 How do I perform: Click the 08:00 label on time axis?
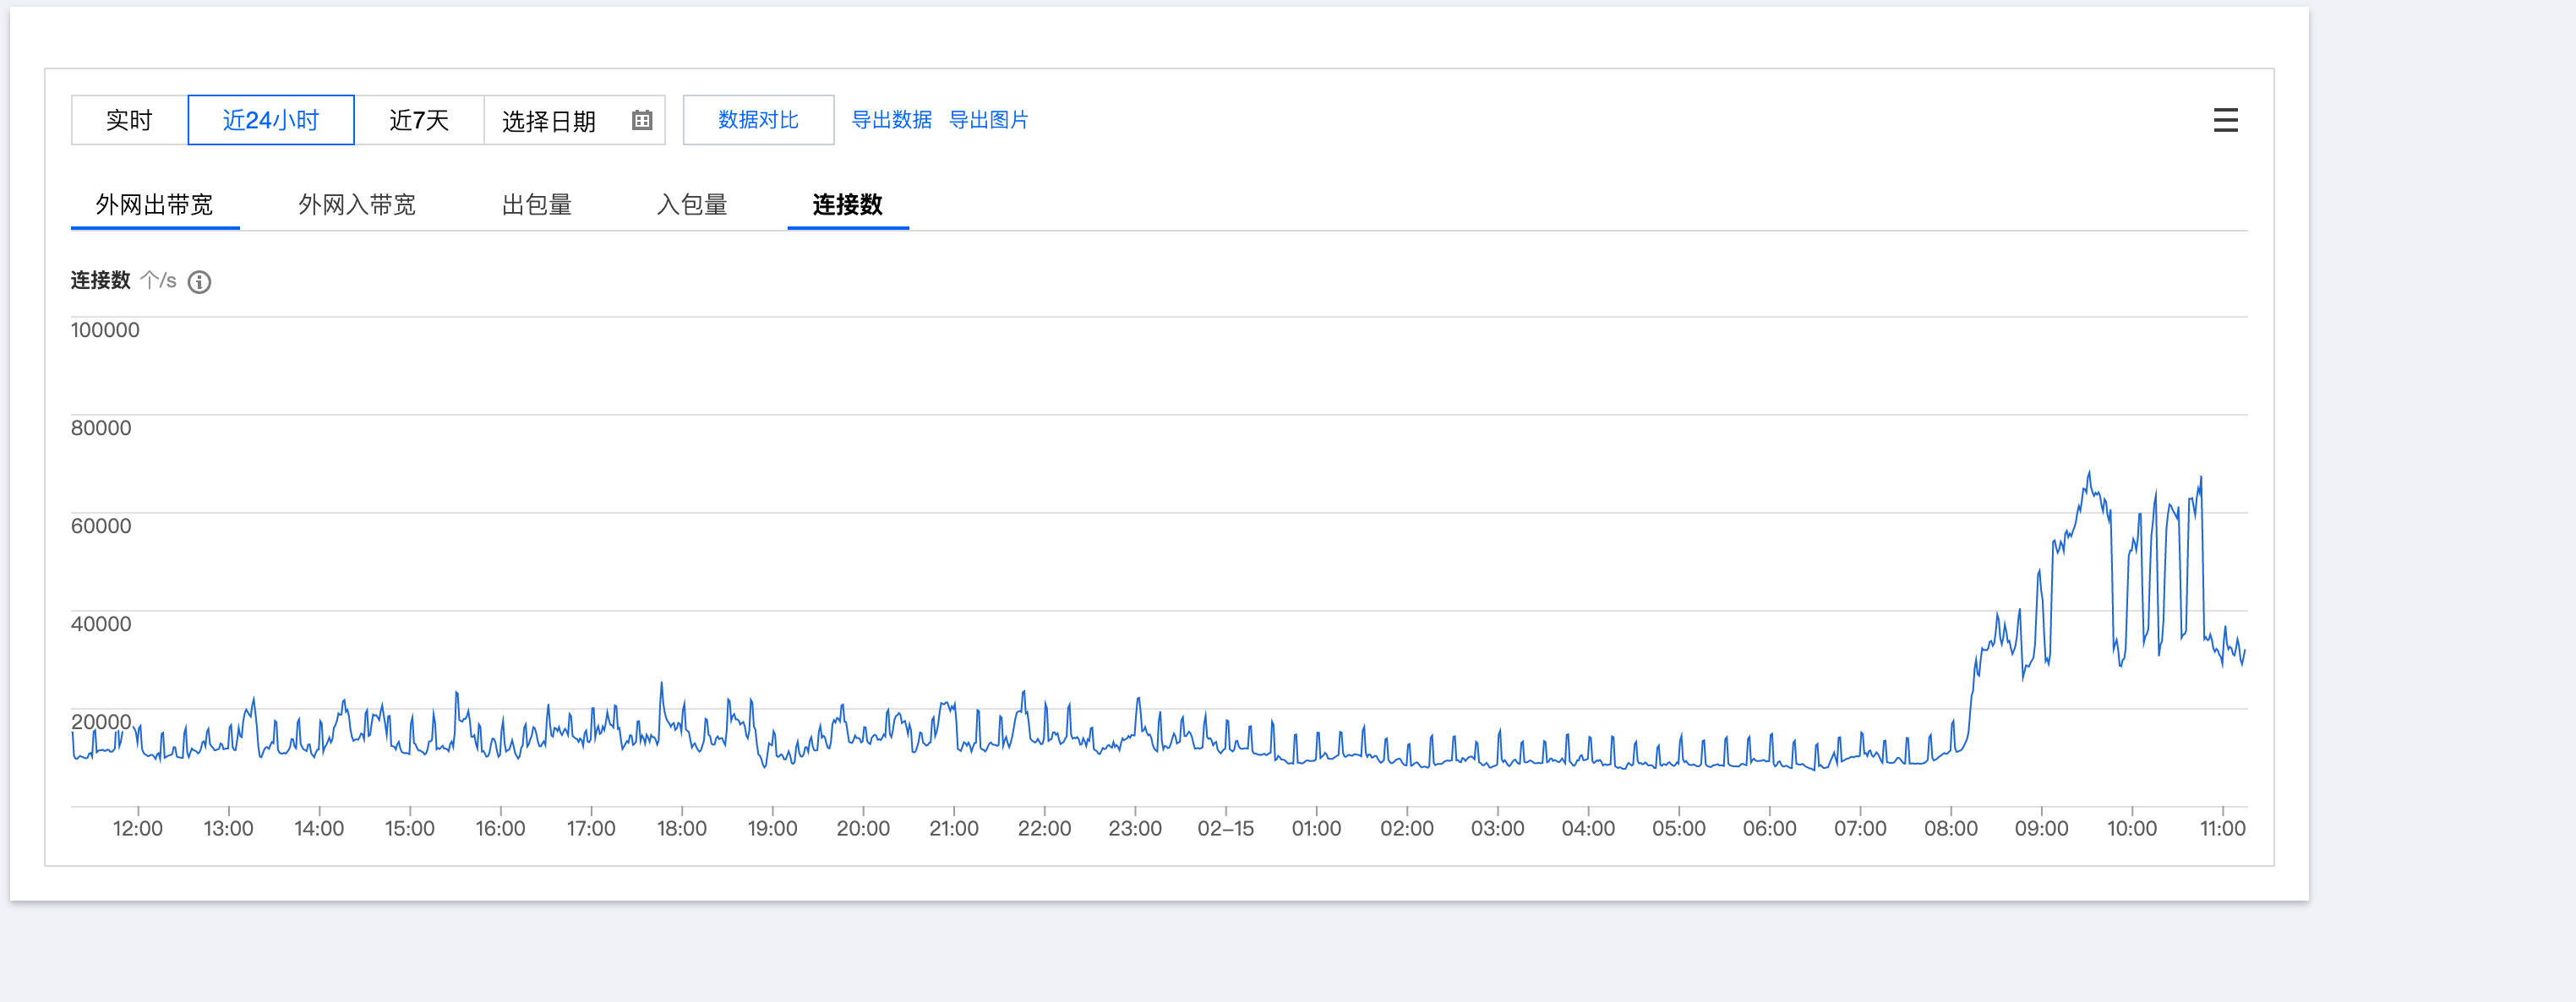tap(1950, 828)
